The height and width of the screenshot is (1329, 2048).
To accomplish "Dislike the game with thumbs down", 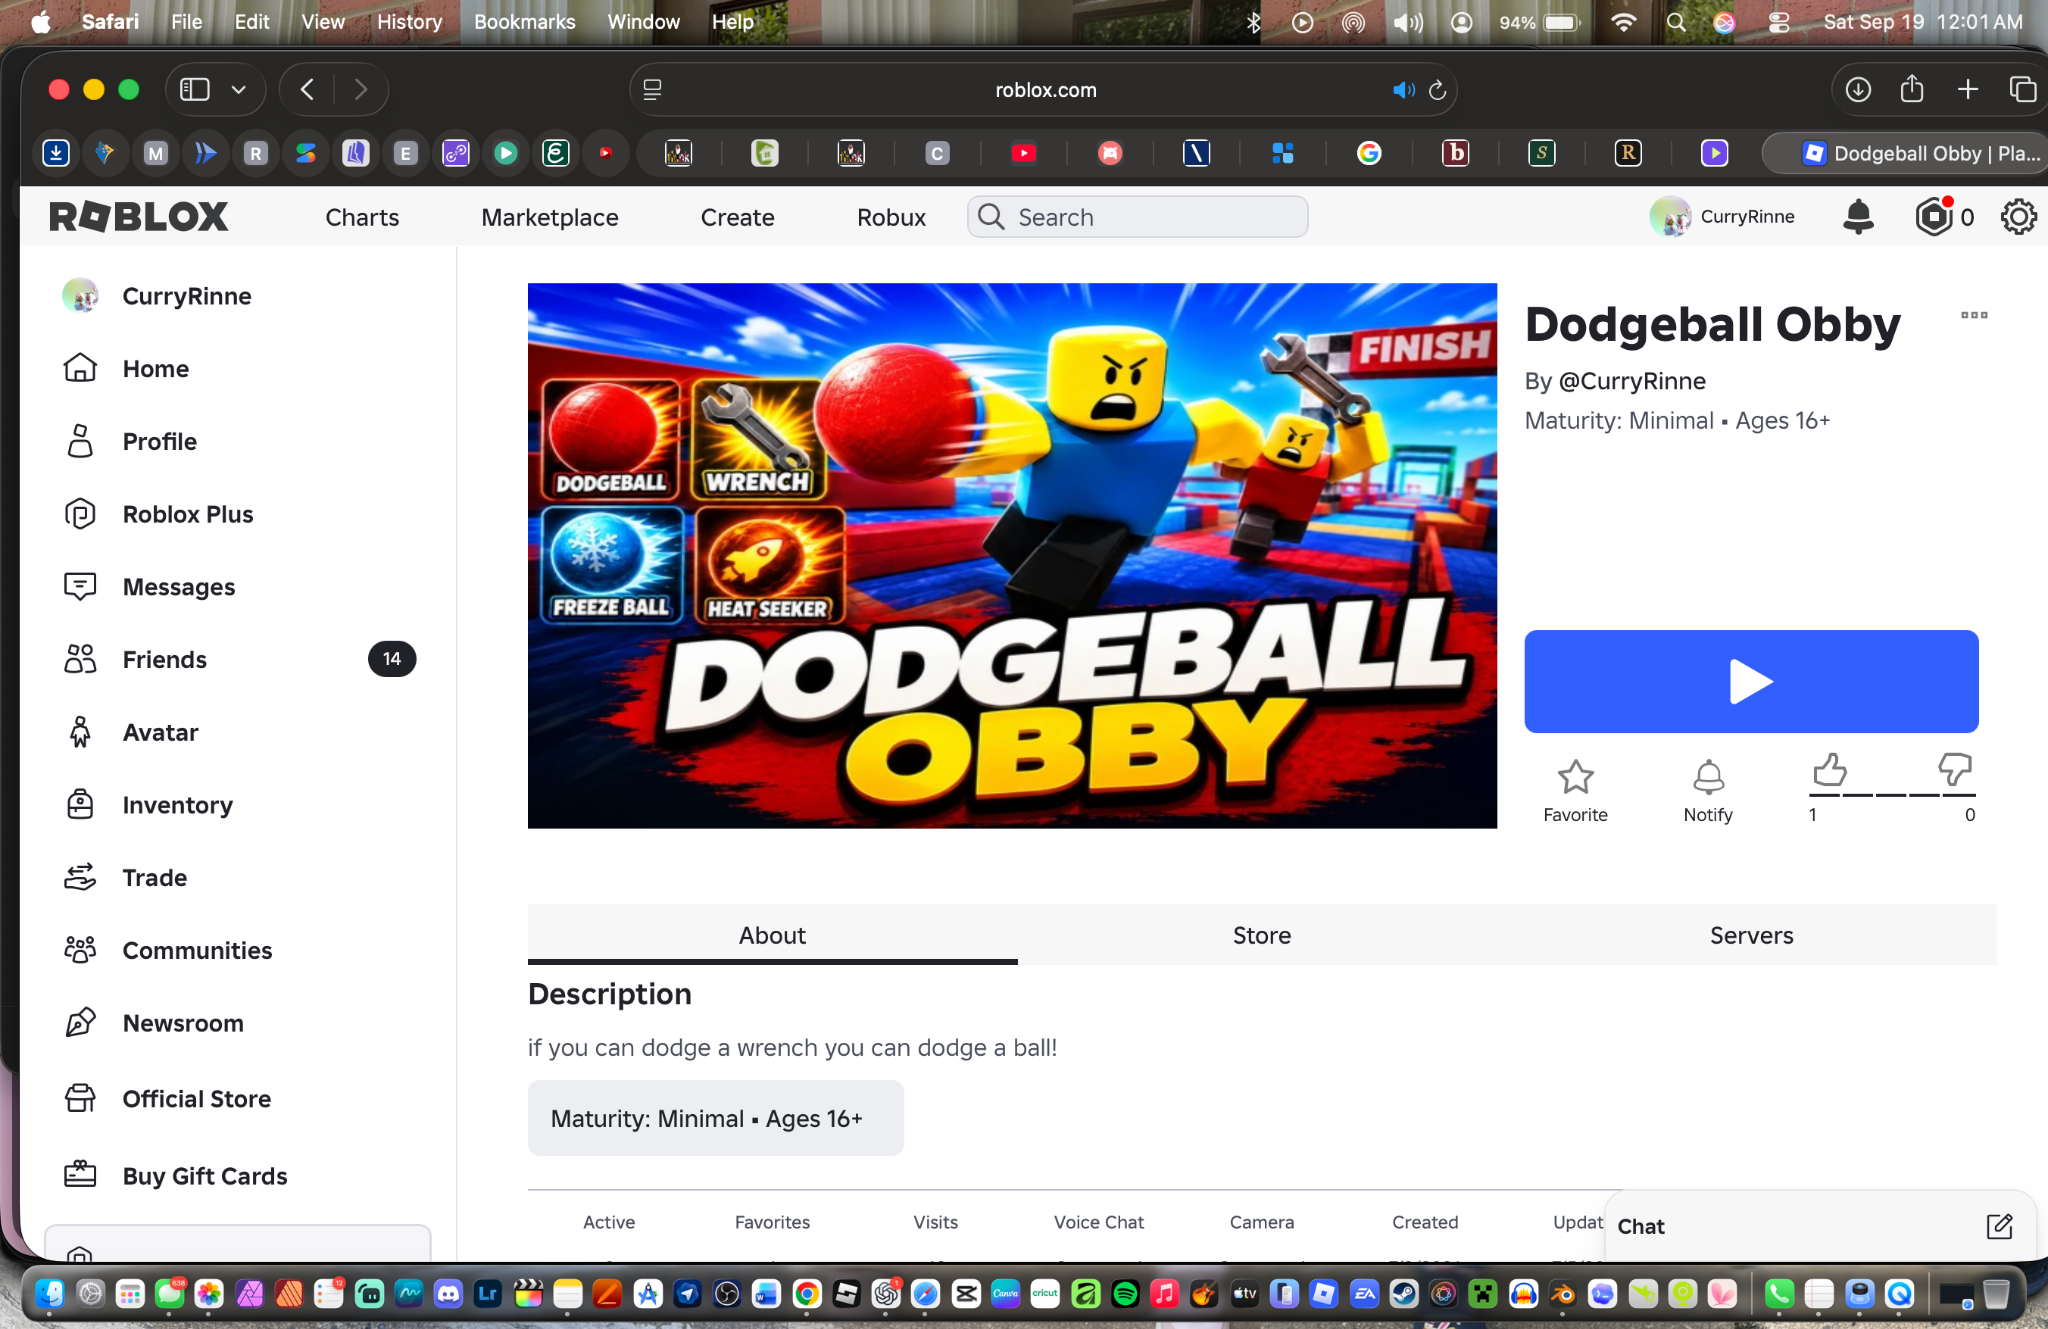I will click(x=1954, y=770).
